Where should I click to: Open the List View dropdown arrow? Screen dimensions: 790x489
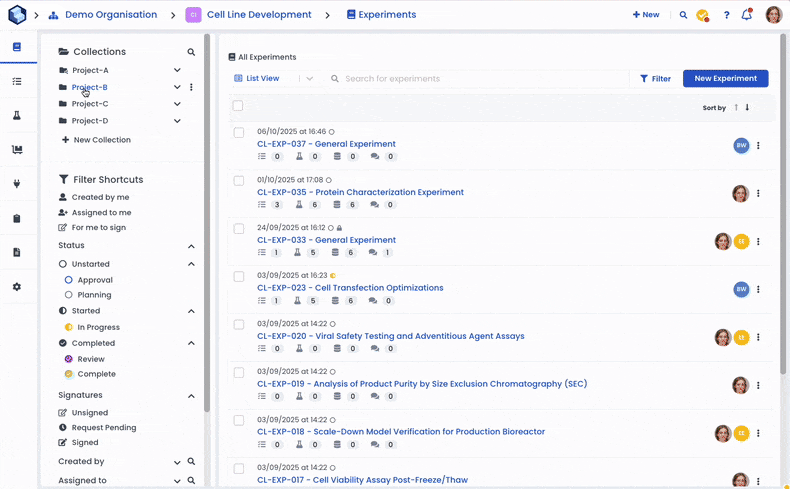click(309, 79)
